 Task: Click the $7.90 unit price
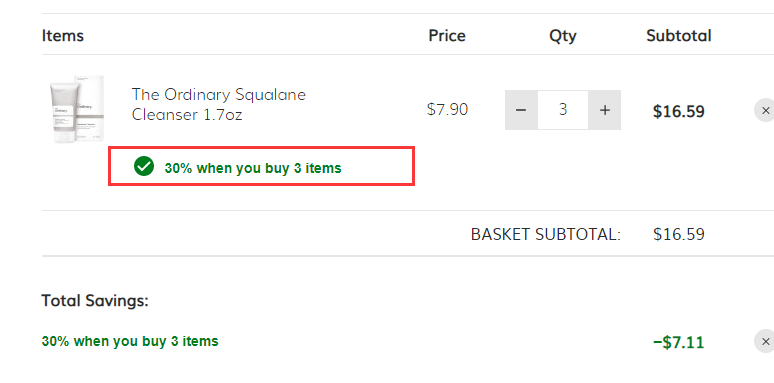click(x=447, y=109)
